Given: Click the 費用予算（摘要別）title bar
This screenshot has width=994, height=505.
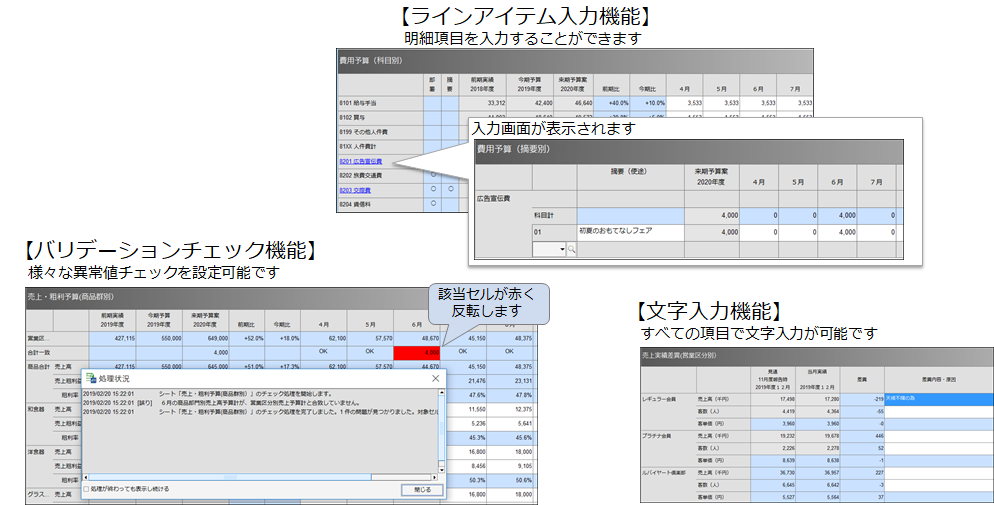Looking at the screenshot, I should pyautogui.click(x=689, y=151).
